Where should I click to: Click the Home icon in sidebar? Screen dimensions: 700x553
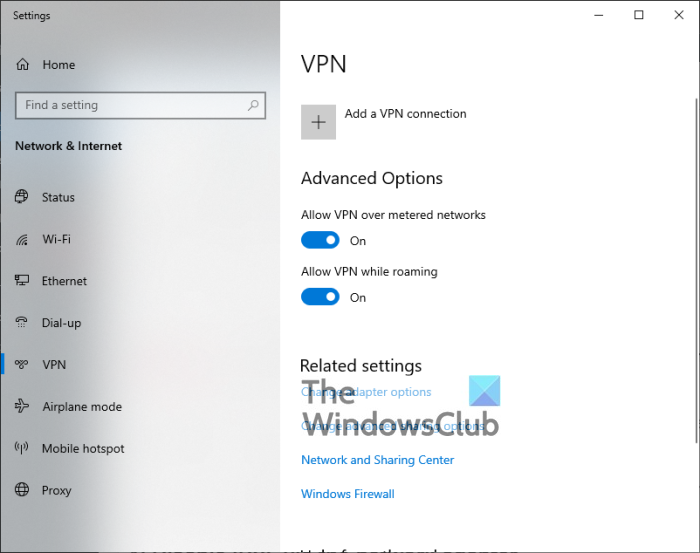(x=23, y=65)
